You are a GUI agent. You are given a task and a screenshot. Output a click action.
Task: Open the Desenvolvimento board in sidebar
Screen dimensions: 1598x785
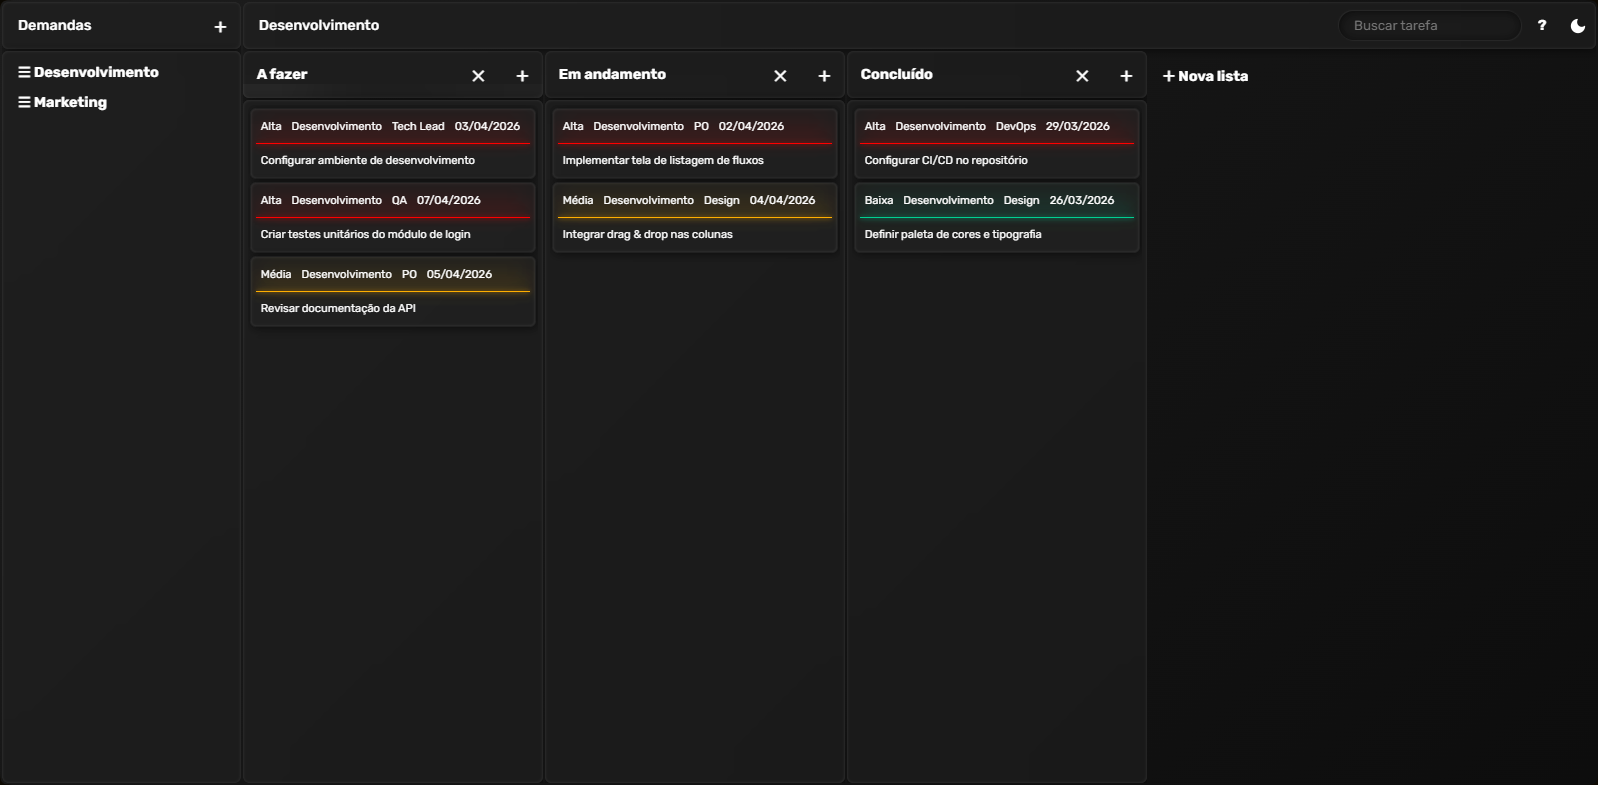[95, 72]
